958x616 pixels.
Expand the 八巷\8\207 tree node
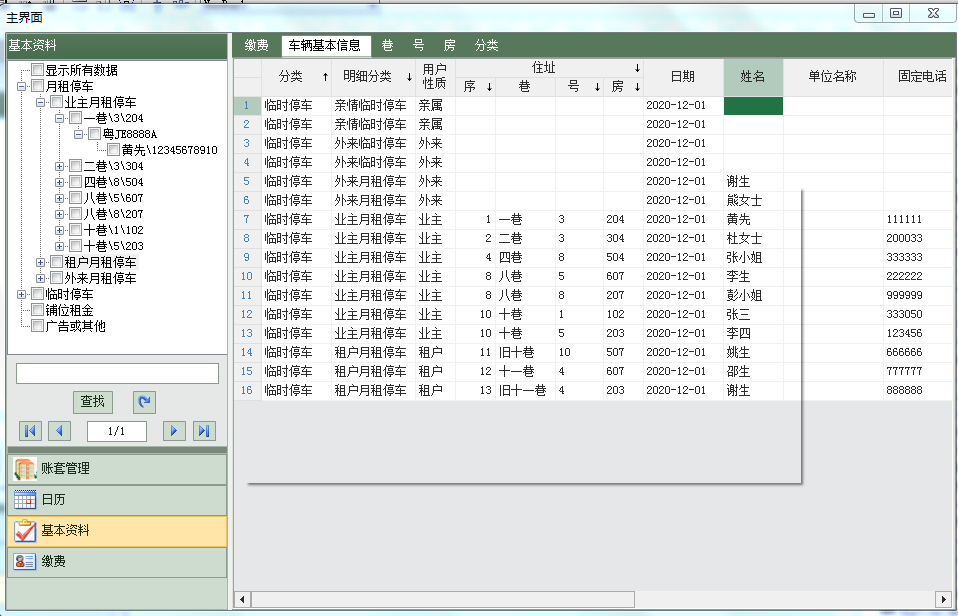click(59, 214)
